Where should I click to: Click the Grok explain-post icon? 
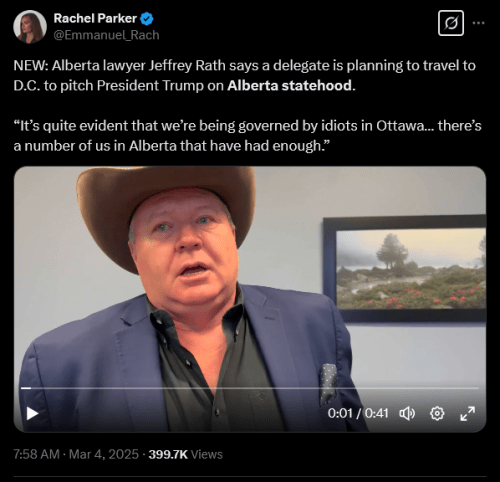tap(451, 23)
